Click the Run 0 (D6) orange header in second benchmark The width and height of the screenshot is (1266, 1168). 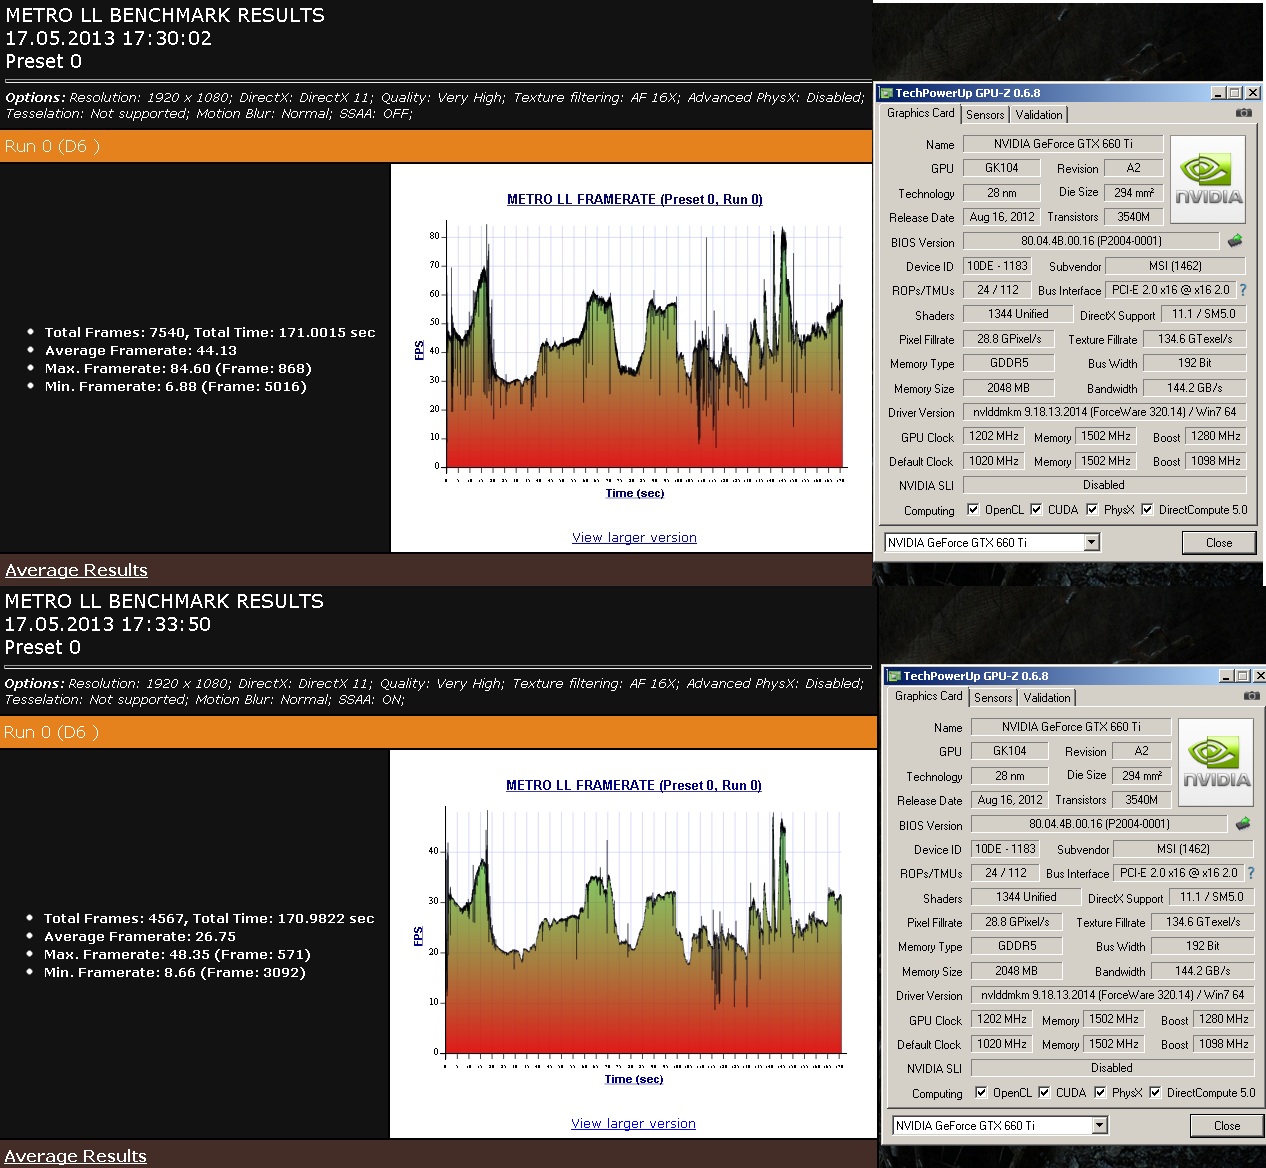438,732
